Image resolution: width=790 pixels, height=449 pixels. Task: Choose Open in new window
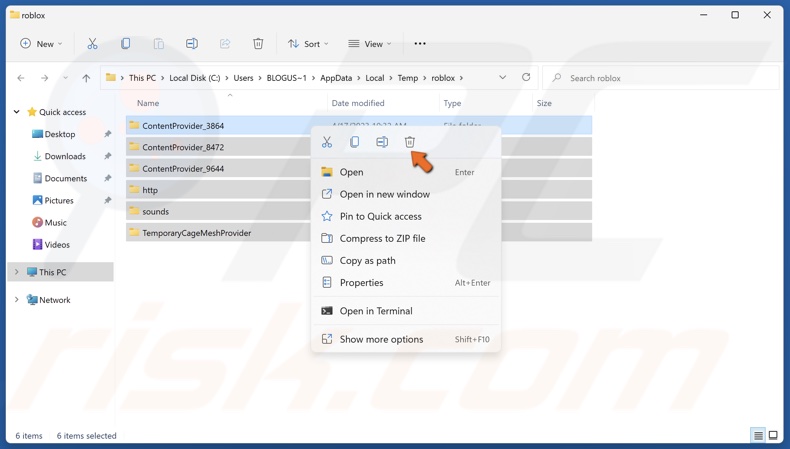coord(406,195)
